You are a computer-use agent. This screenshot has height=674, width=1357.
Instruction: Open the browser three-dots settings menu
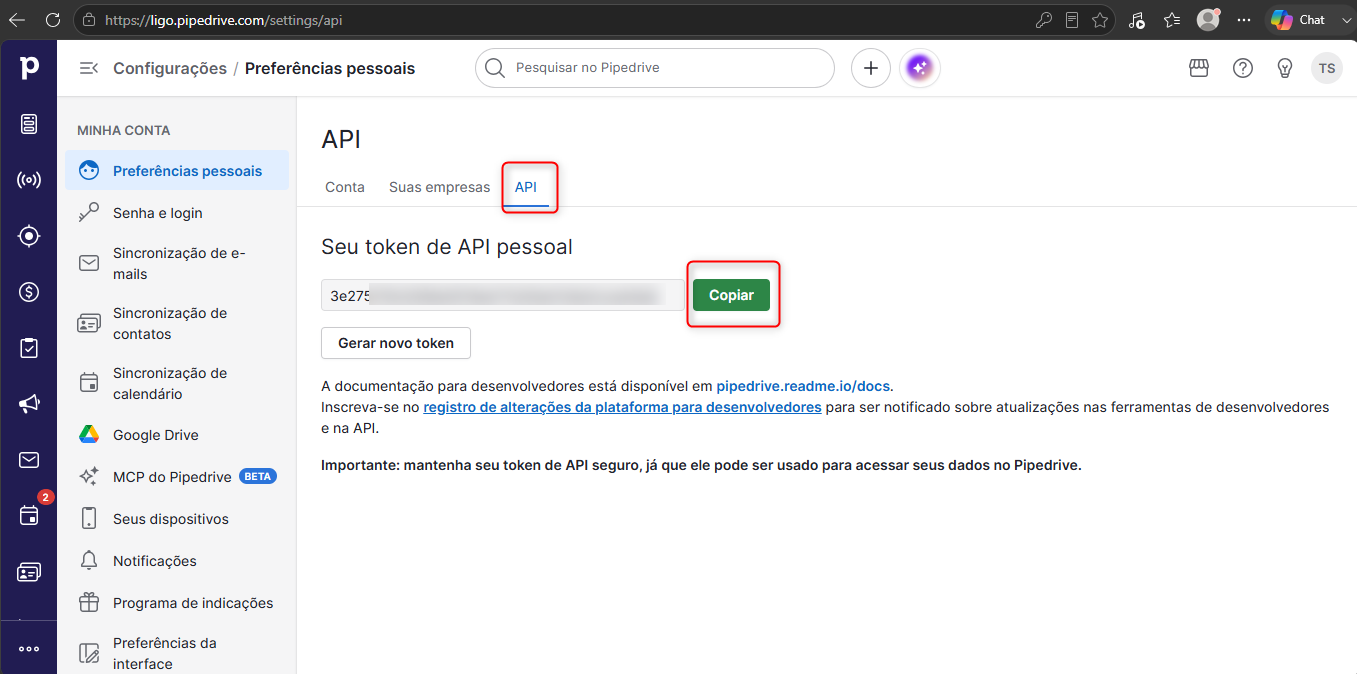(1244, 20)
